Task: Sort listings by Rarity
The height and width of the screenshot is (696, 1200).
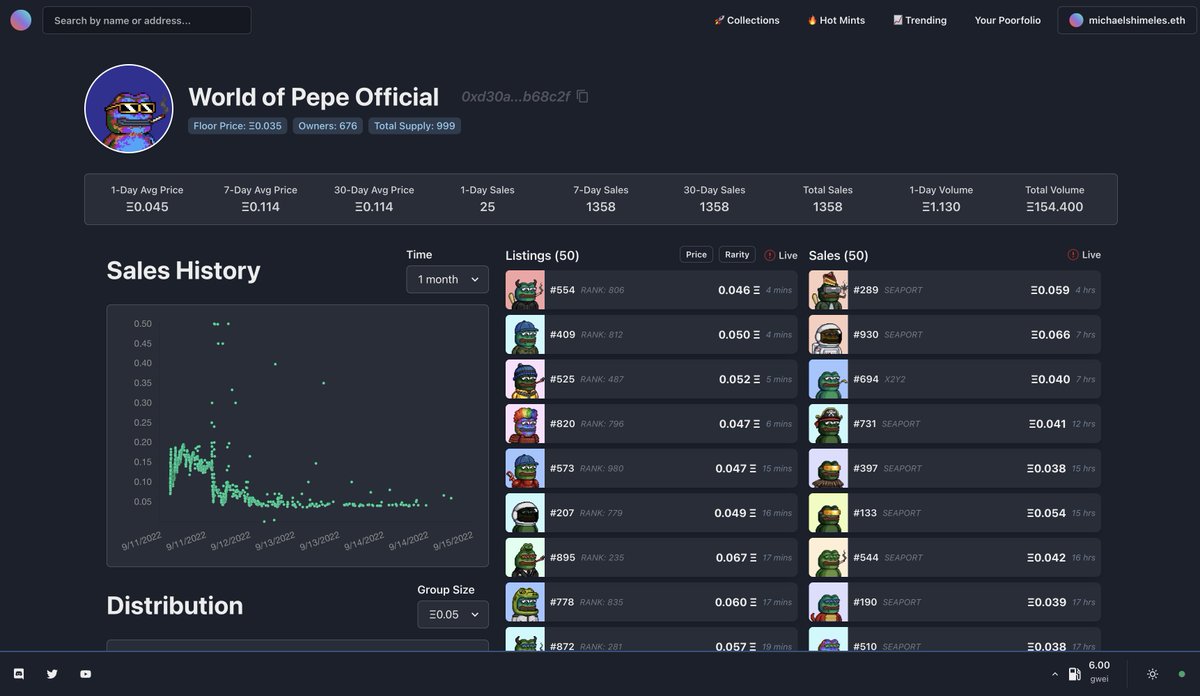Action: [x=736, y=254]
